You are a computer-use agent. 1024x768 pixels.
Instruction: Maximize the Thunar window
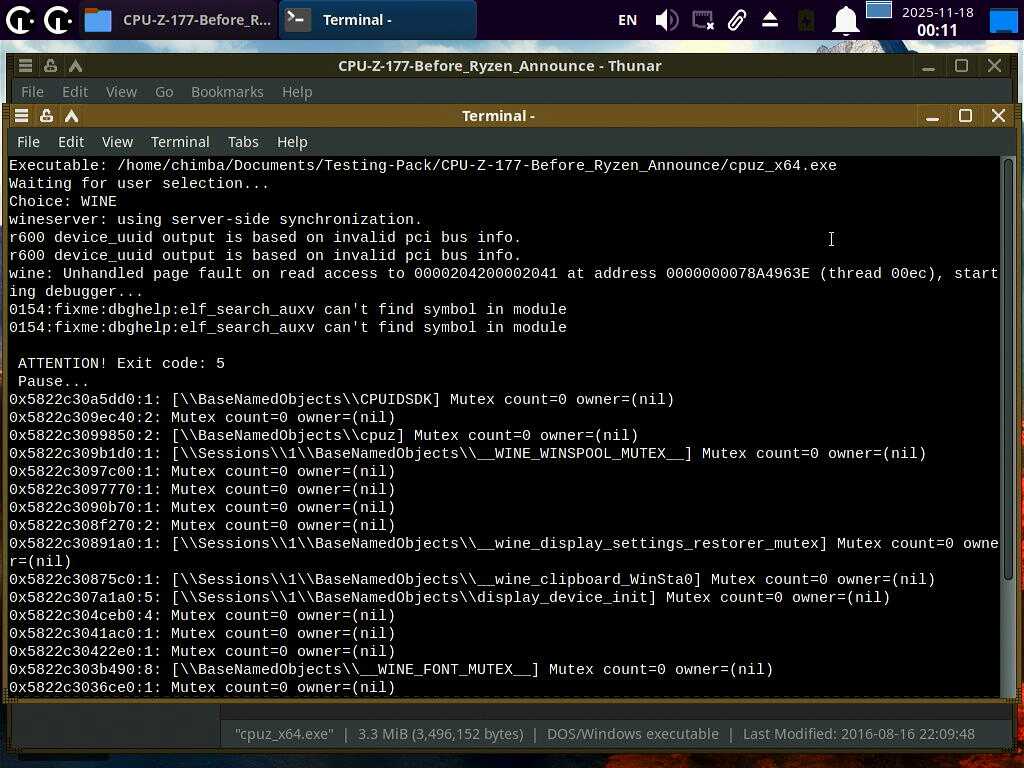[x=961, y=65]
